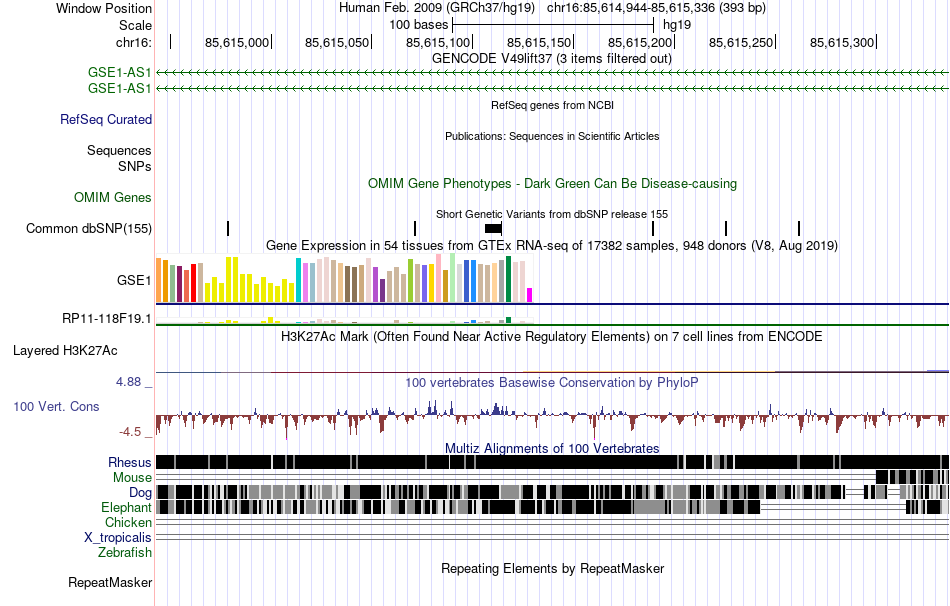
Task: Open the 100 Vert. Cons label
Action: [56, 407]
